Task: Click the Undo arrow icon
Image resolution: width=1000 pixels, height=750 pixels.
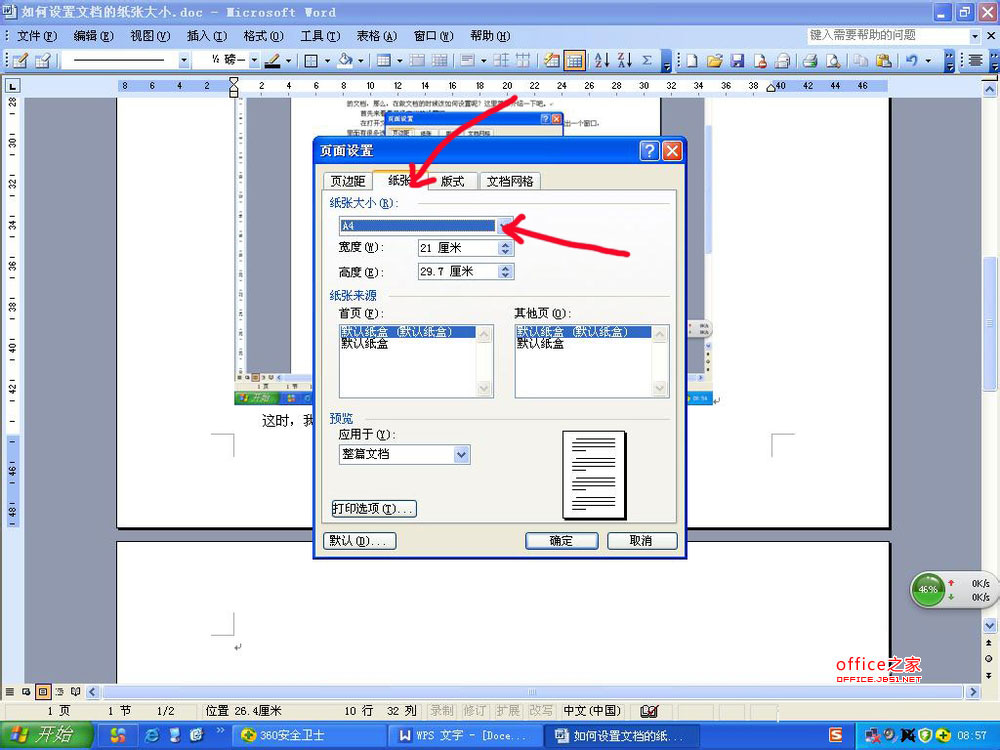Action: pos(912,60)
